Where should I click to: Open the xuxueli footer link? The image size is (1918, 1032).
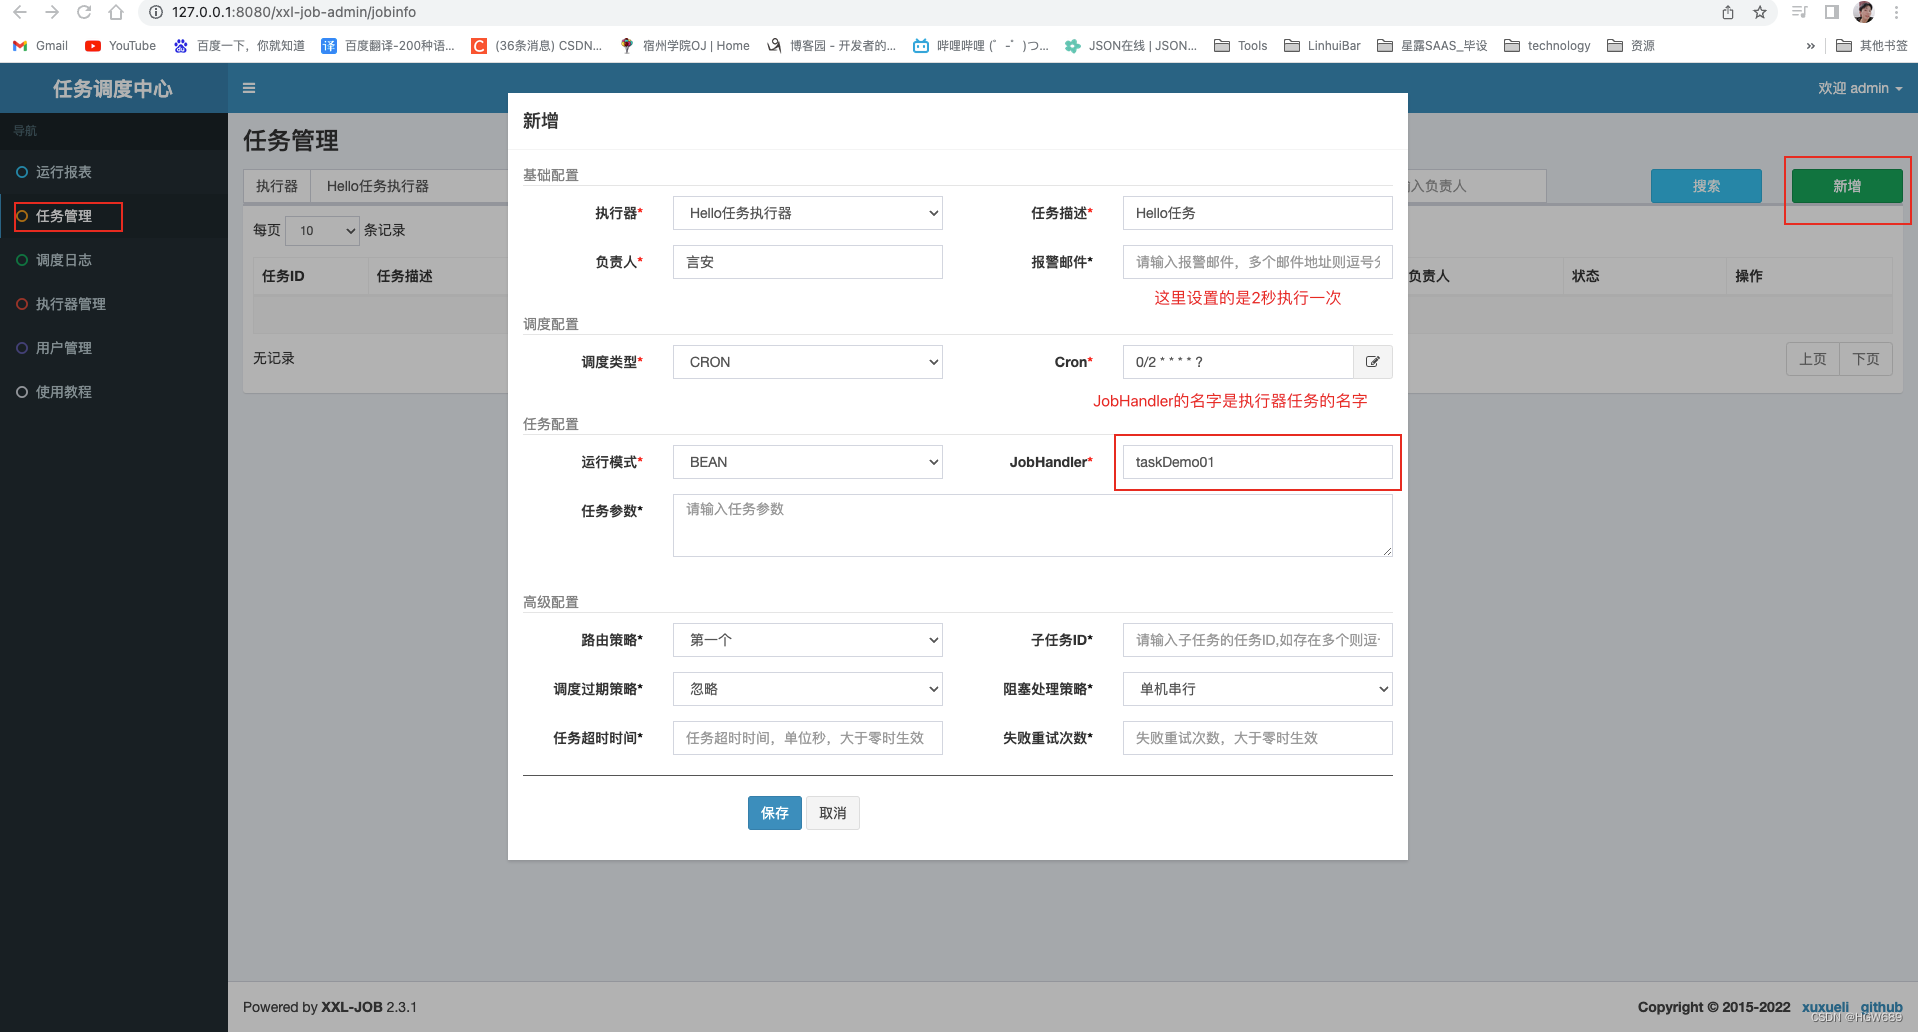1825,1007
